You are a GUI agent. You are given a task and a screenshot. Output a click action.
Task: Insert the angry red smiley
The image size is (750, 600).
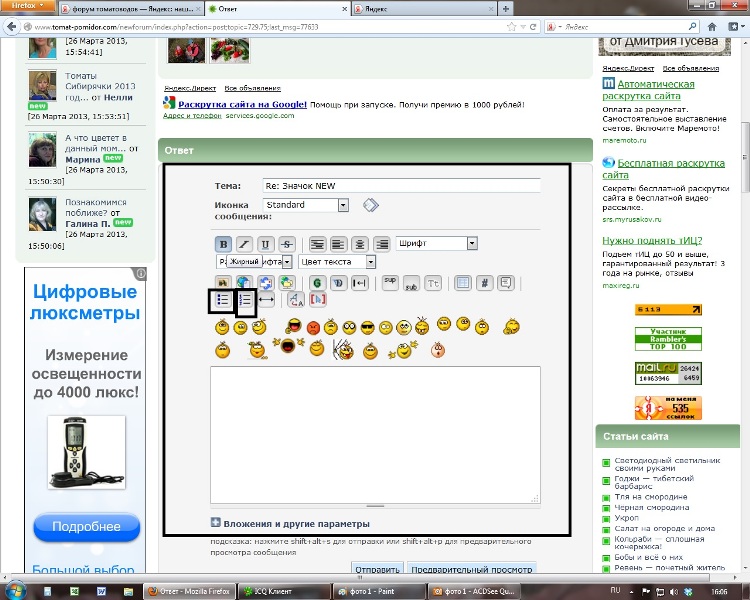tap(314, 326)
